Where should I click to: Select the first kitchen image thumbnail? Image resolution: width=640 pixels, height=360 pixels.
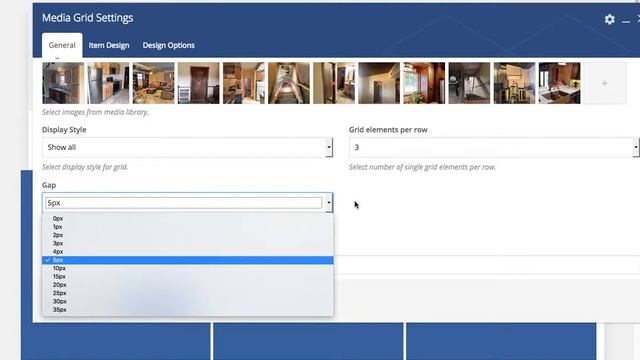click(x=63, y=83)
